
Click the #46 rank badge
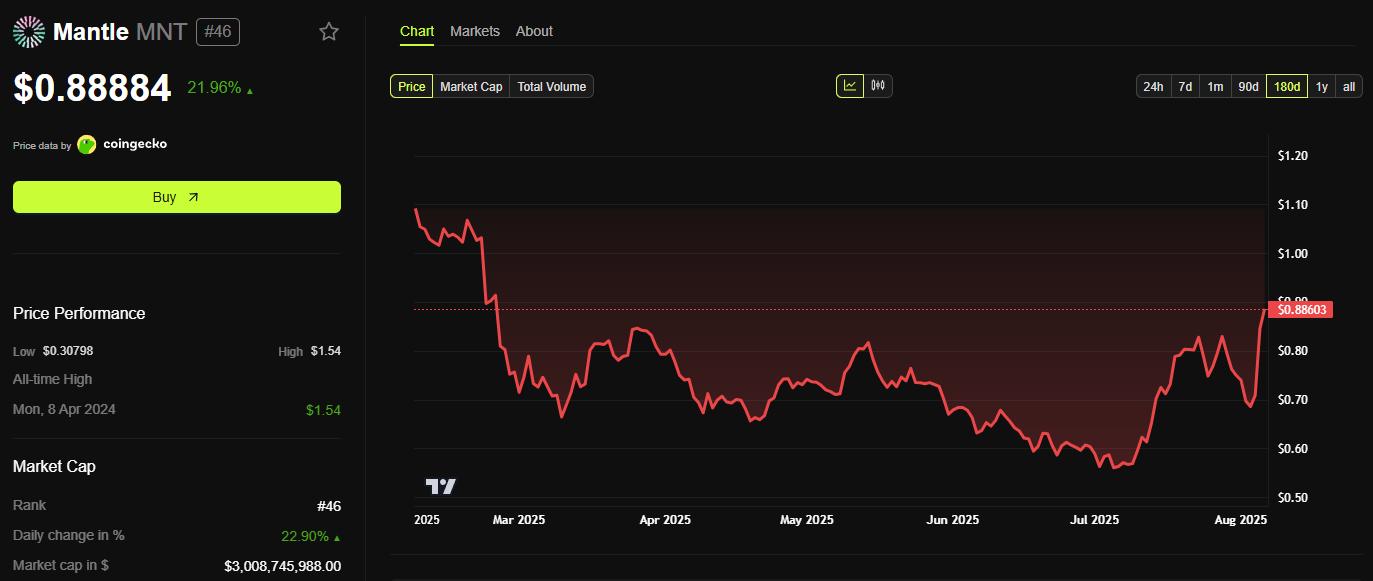tap(217, 32)
